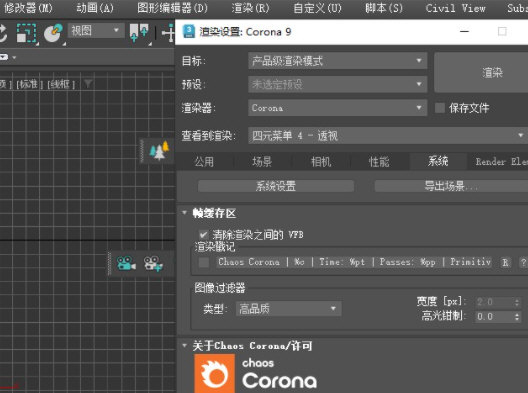Click the R reset button for the render stamp

[x=505, y=262]
